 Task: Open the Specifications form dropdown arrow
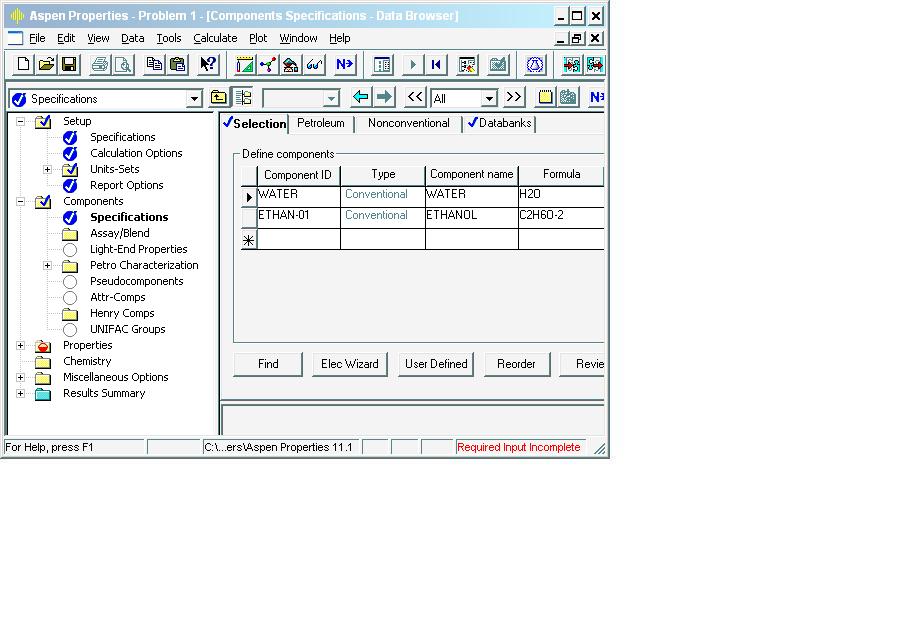click(194, 99)
